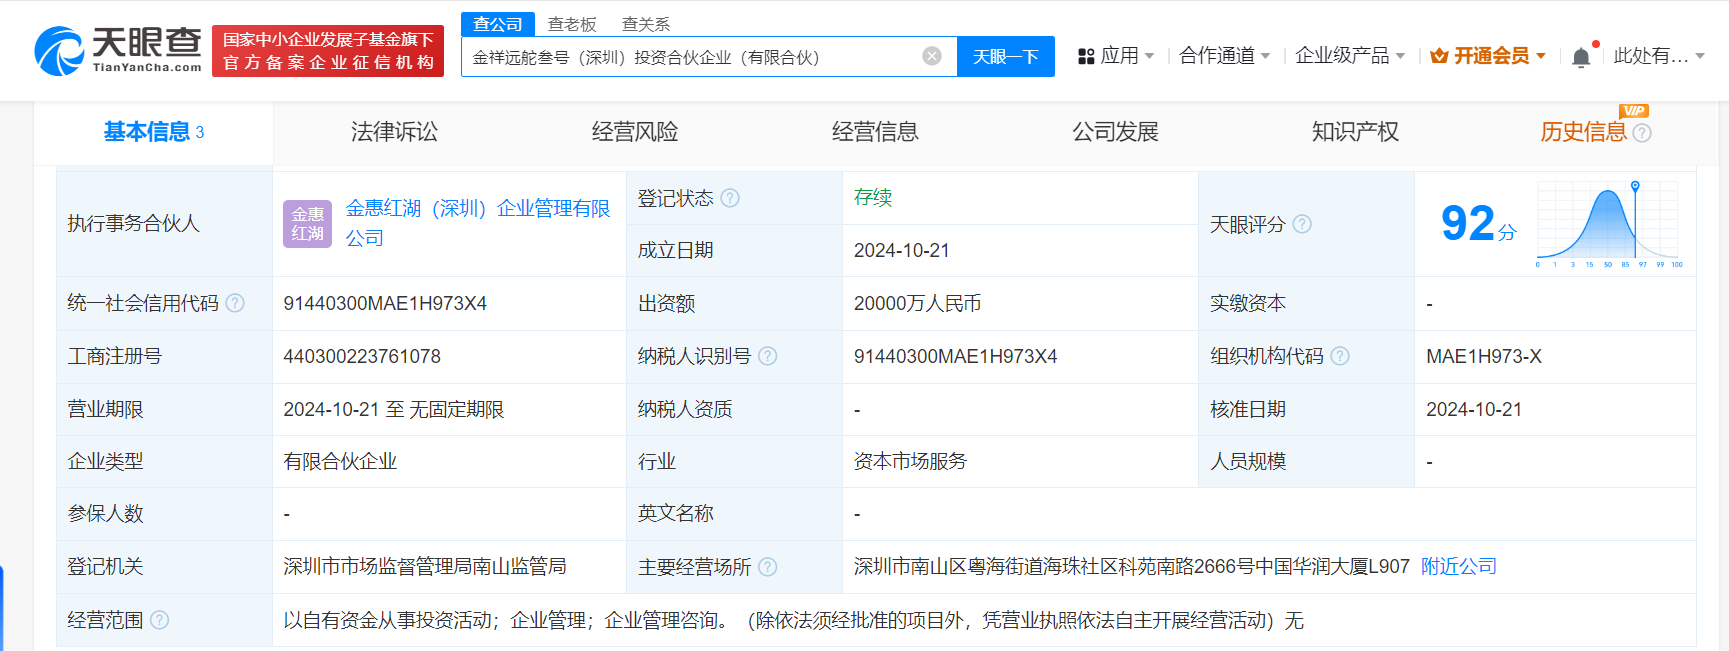The width and height of the screenshot is (1729, 651).
Task: Open the 此处有… user account dropdown
Action: (x=1659, y=56)
